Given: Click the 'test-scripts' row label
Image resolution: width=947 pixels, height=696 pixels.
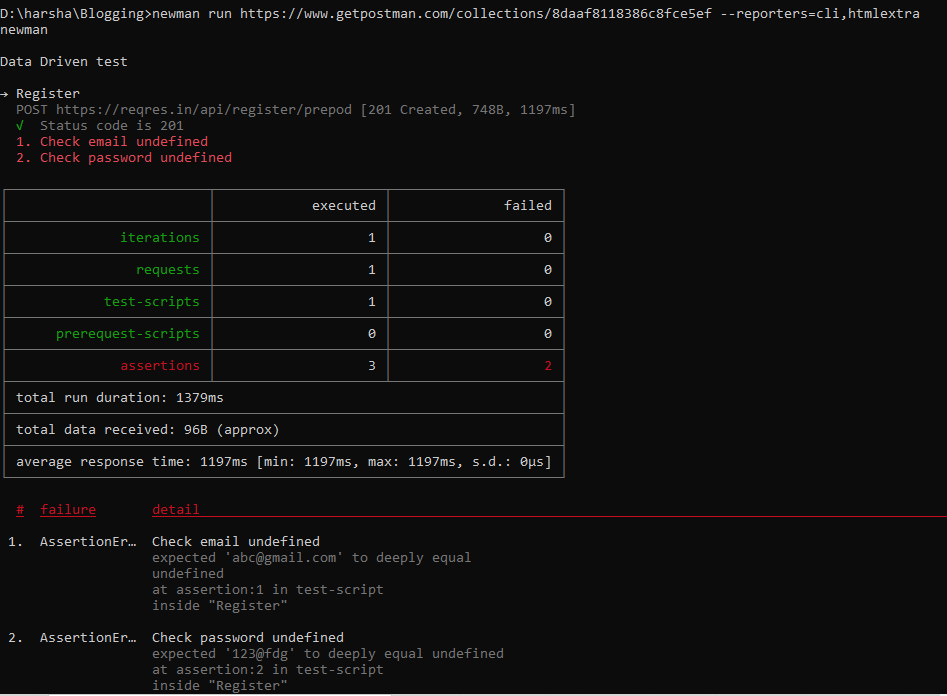Looking at the screenshot, I should click(x=152, y=301).
